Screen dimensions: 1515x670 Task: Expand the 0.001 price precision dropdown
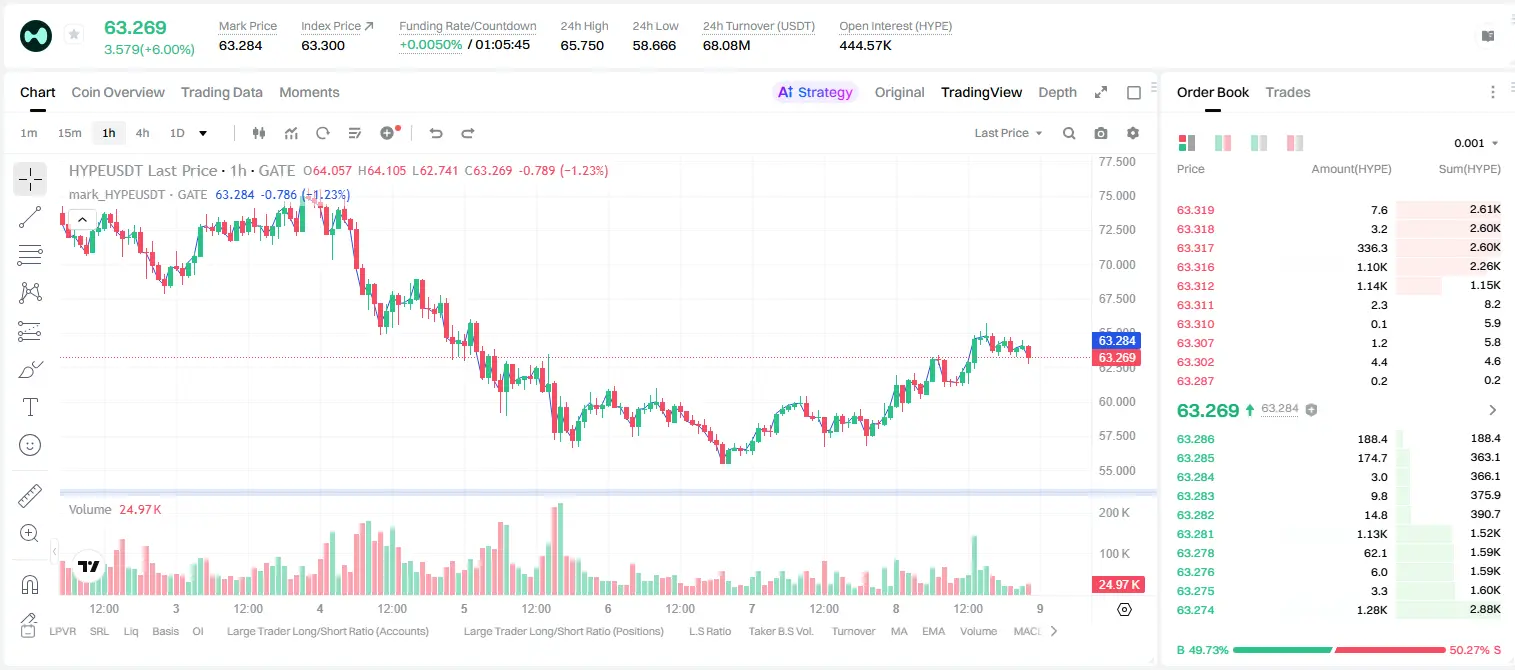(1476, 143)
